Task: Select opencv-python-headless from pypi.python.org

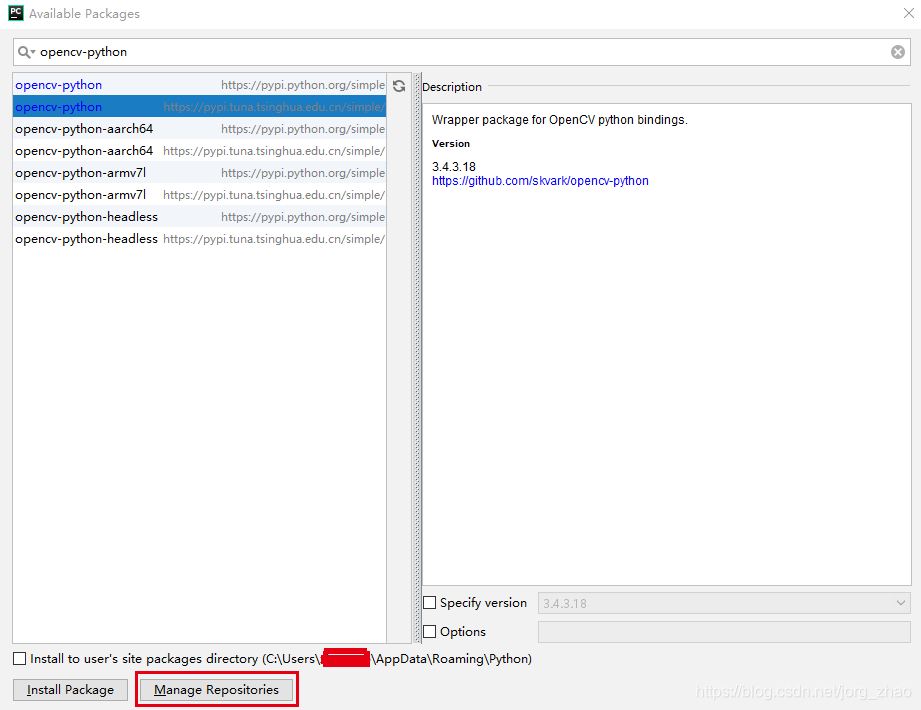Action: pos(200,217)
